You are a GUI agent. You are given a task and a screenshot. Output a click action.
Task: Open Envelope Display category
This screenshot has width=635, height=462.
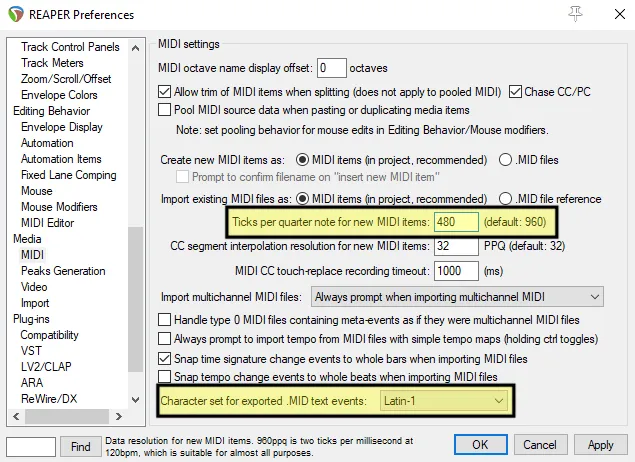[x=62, y=127]
